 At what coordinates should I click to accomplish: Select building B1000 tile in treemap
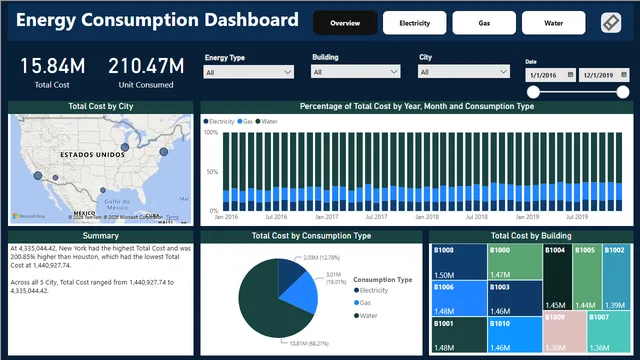(x=515, y=262)
